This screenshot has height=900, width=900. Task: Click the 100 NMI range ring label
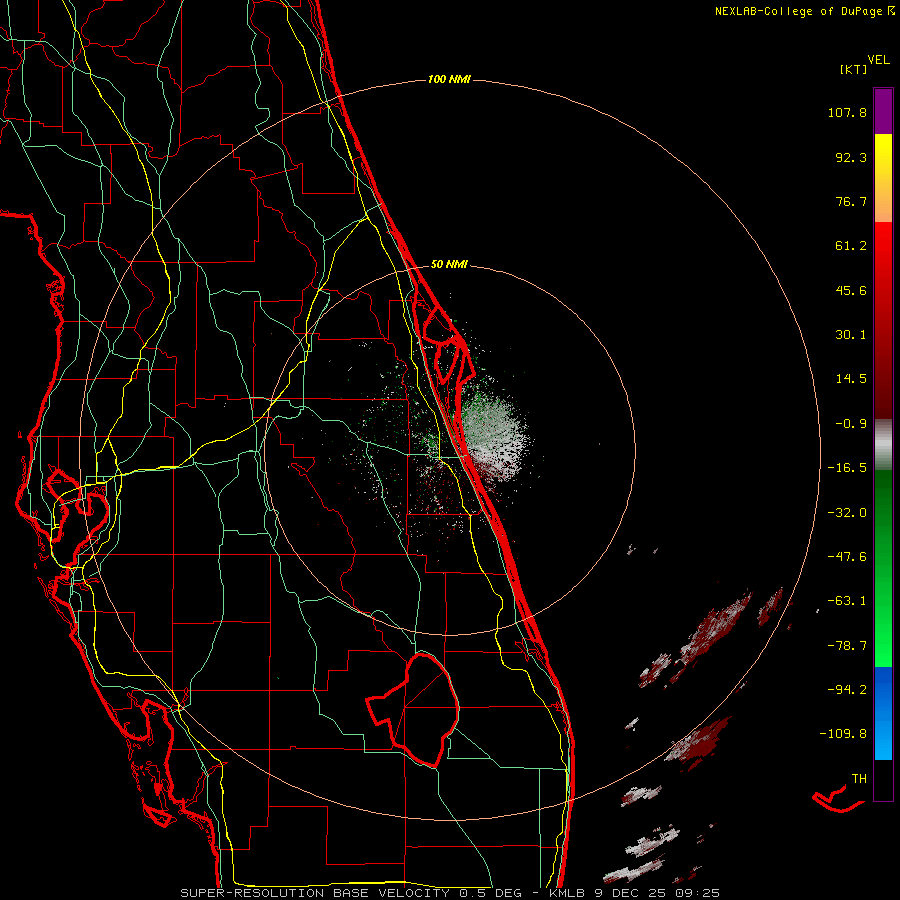[x=449, y=79]
